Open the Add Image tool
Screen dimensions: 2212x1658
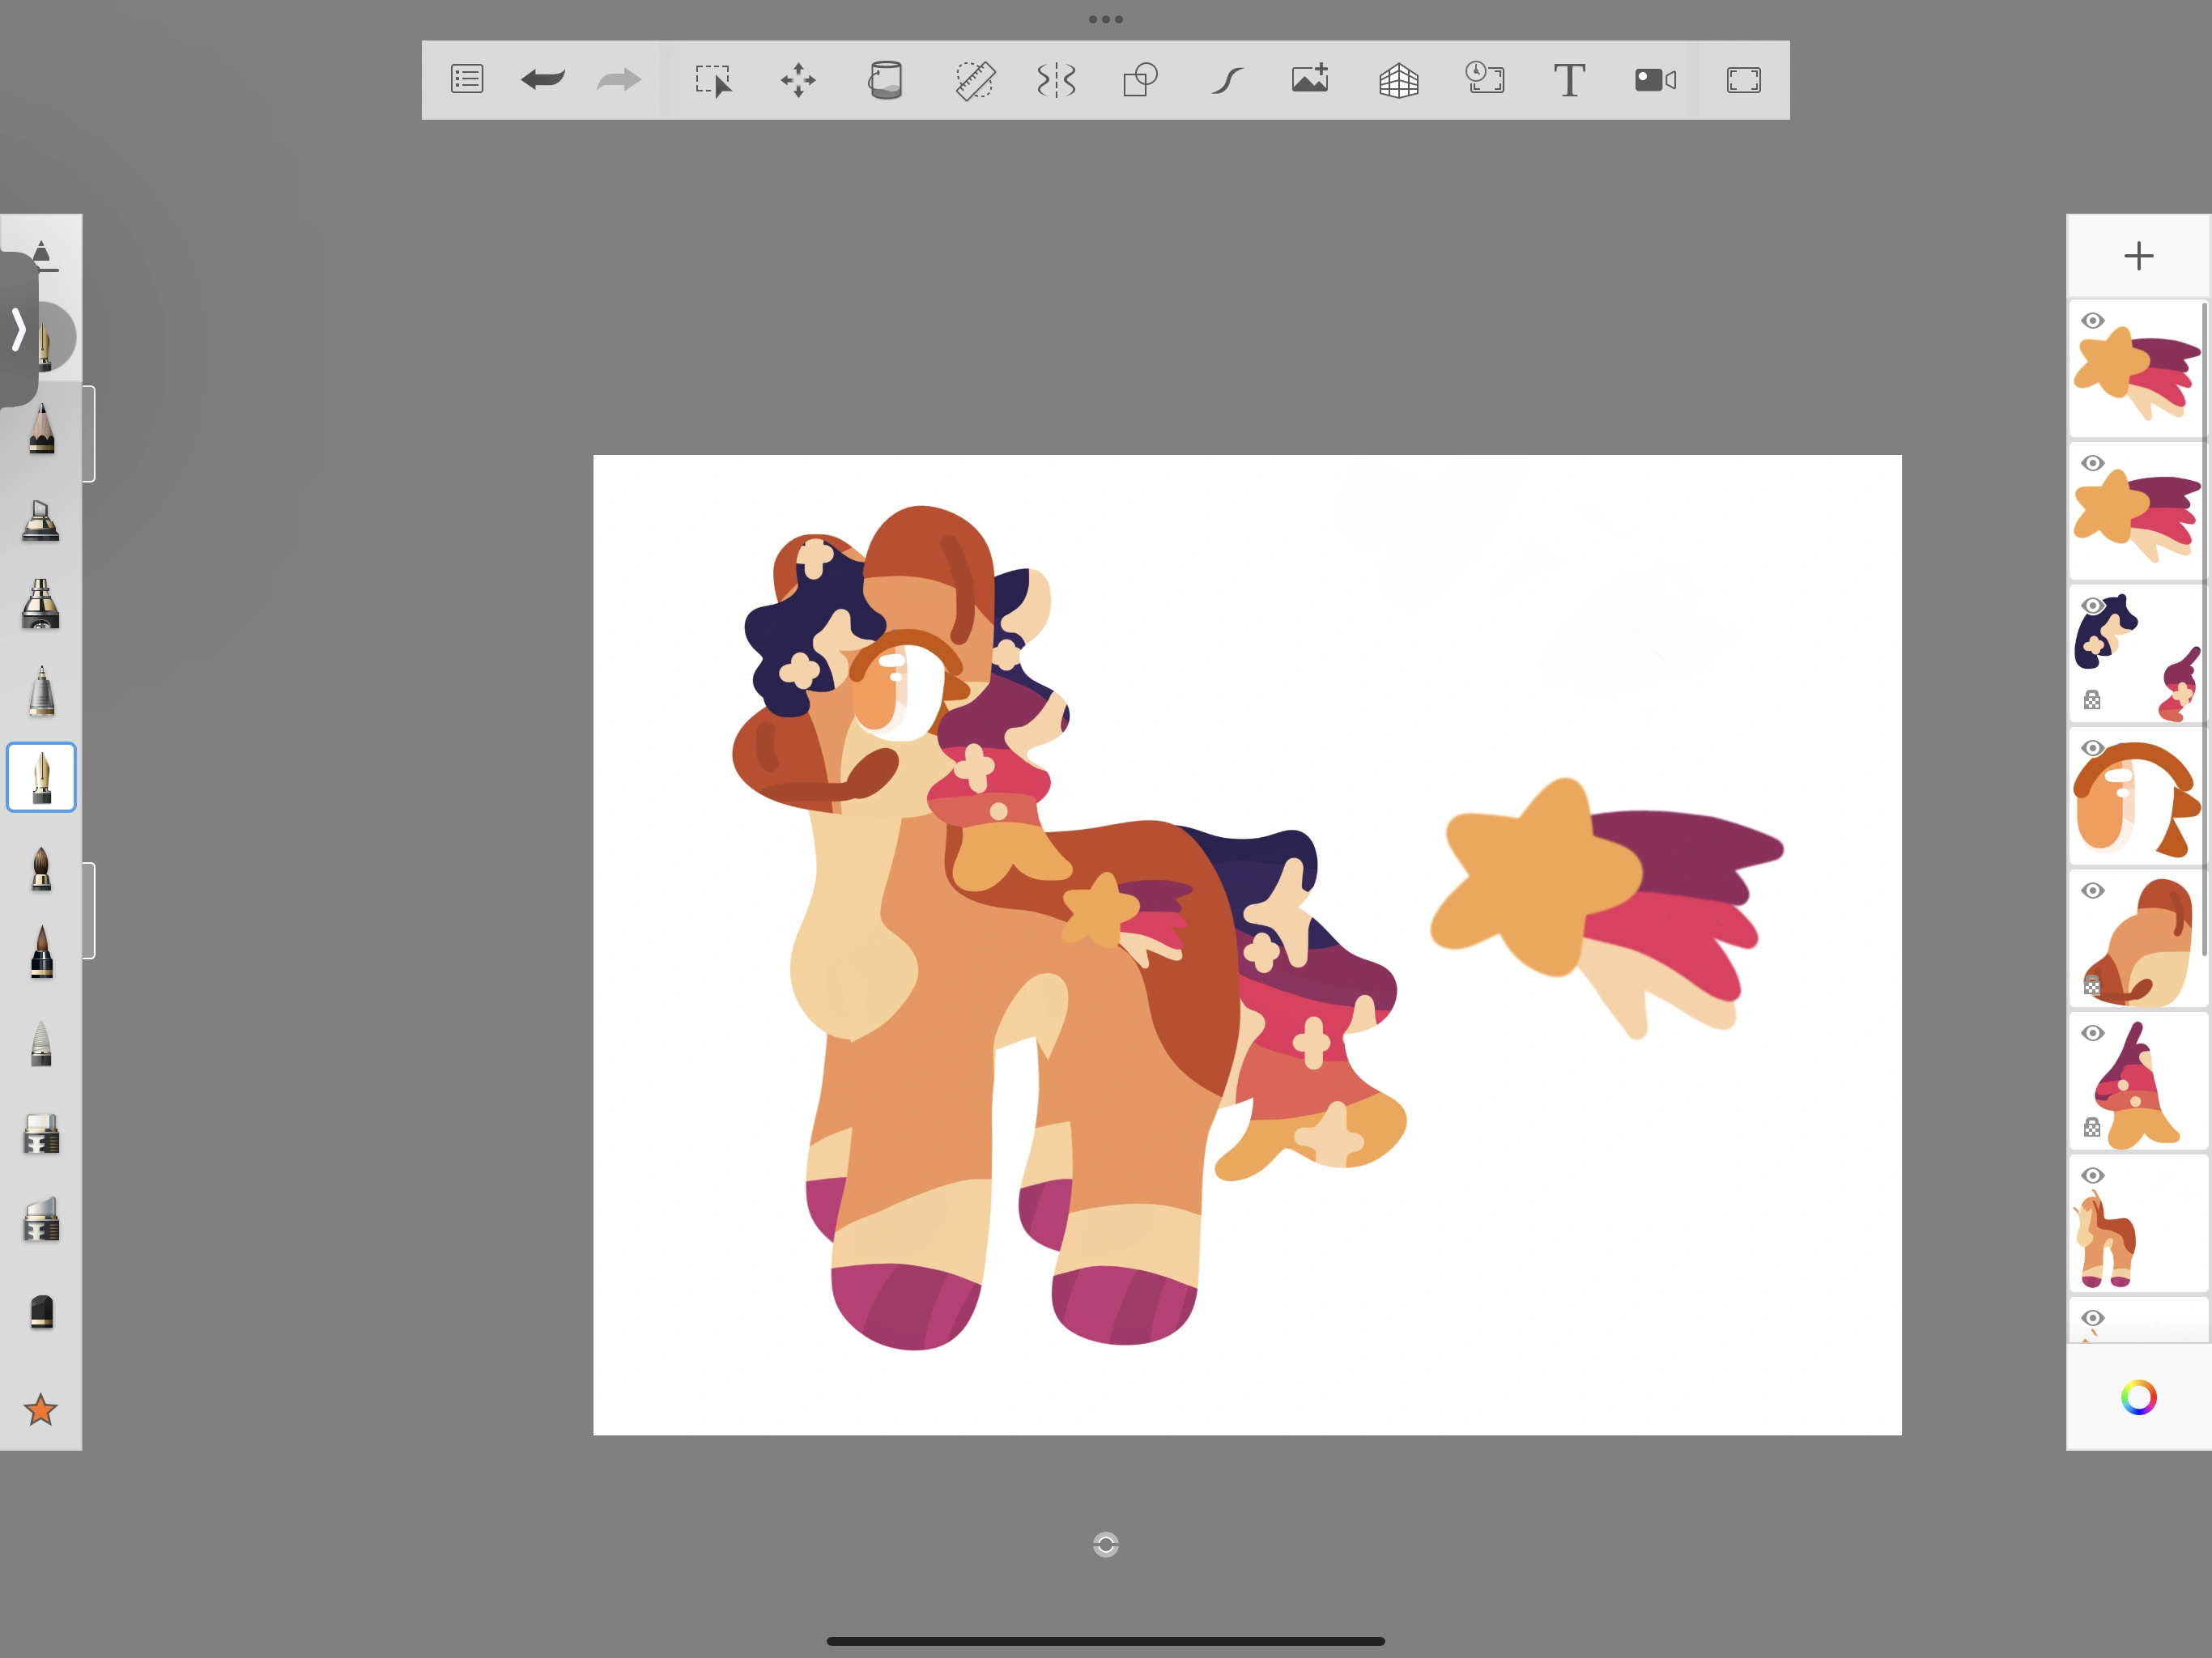(x=1310, y=80)
